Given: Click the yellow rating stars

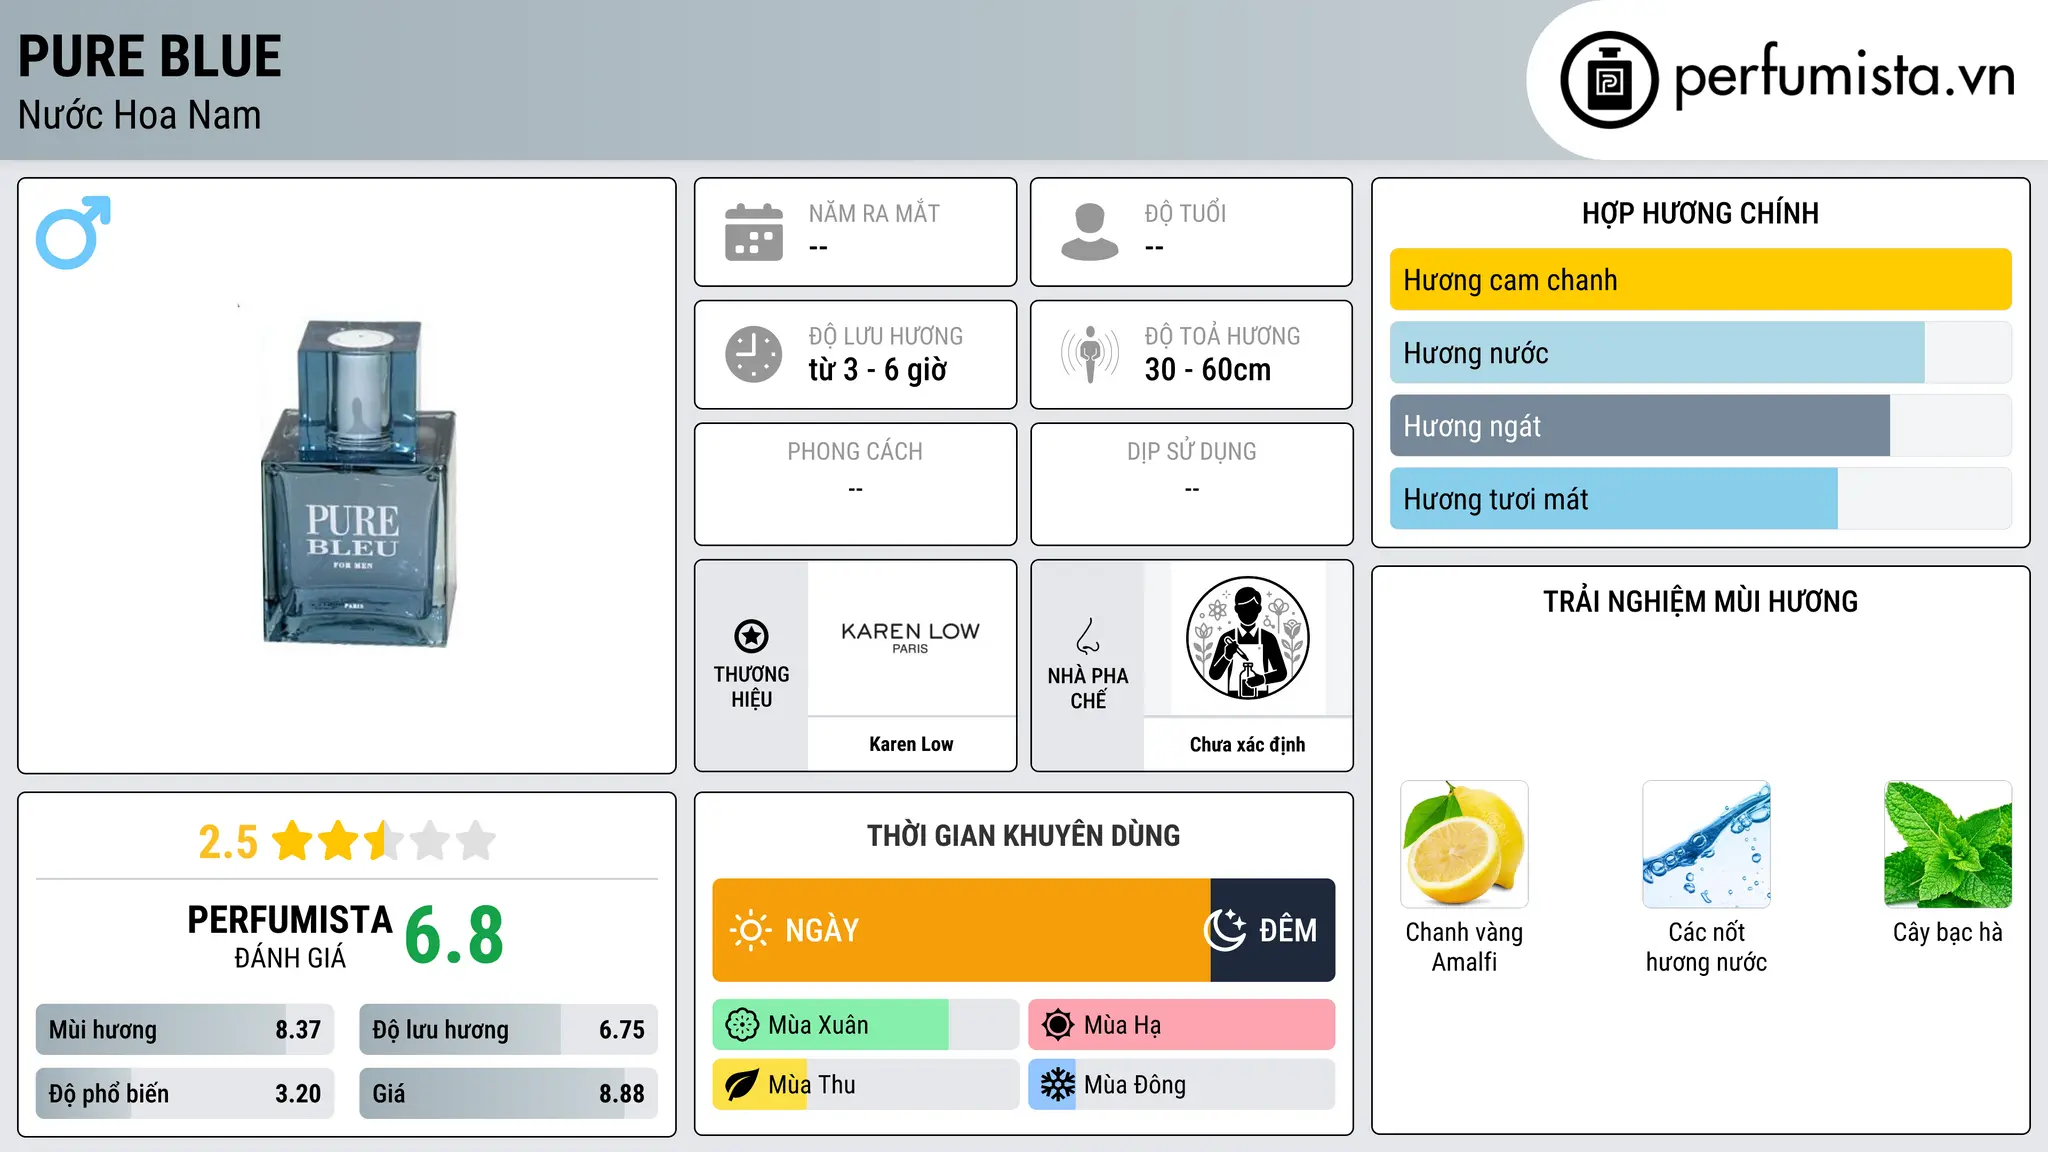Looking at the screenshot, I should (x=384, y=841).
